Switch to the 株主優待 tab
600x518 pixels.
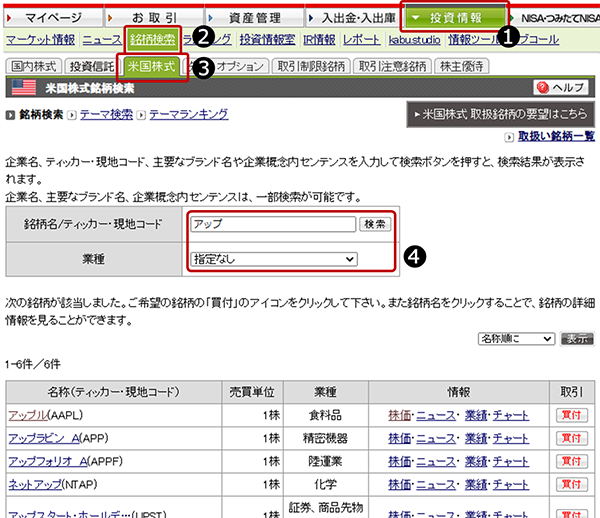coord(461,66)
